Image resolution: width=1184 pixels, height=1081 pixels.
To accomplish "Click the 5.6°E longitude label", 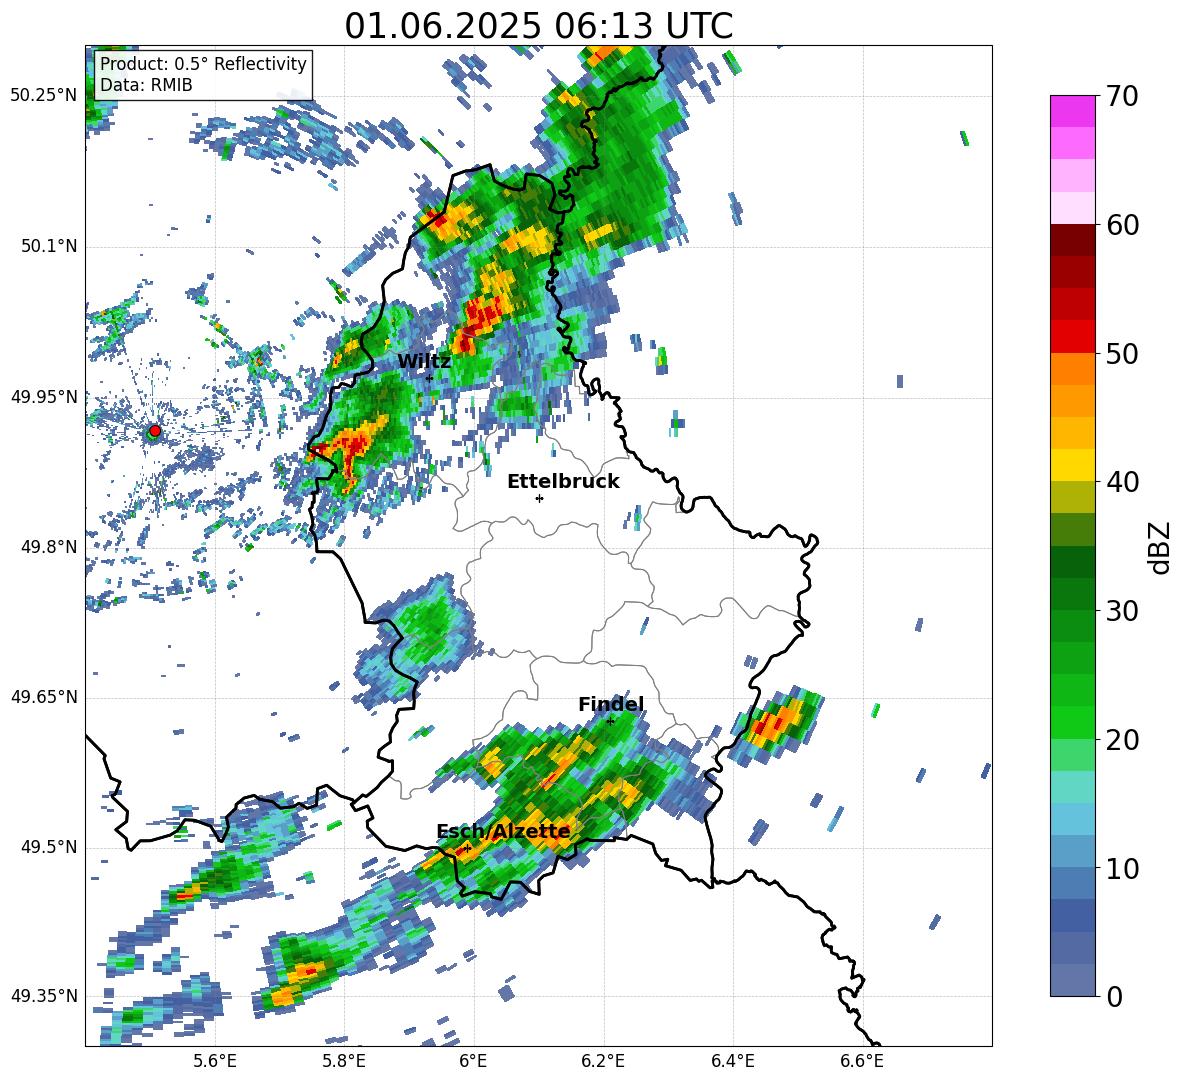I will [x=215, y=1061].
